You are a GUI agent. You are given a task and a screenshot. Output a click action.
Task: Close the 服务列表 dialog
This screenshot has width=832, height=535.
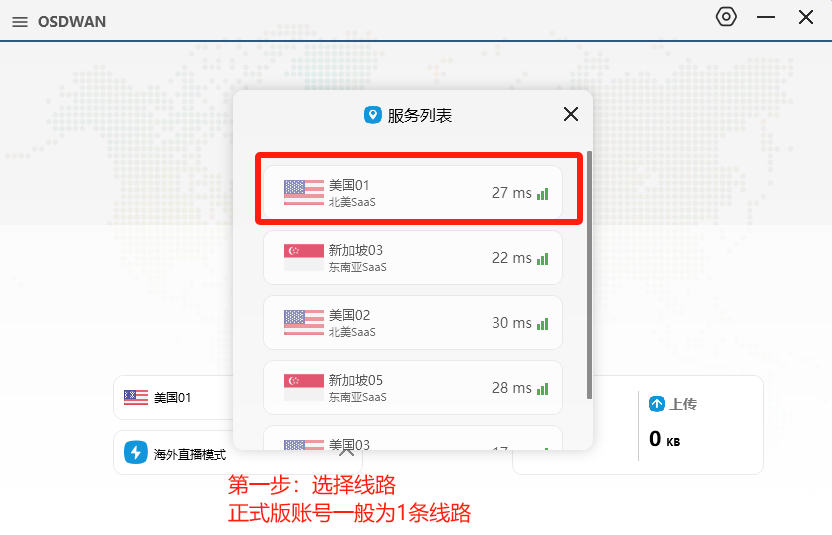(x=571, y=114)
